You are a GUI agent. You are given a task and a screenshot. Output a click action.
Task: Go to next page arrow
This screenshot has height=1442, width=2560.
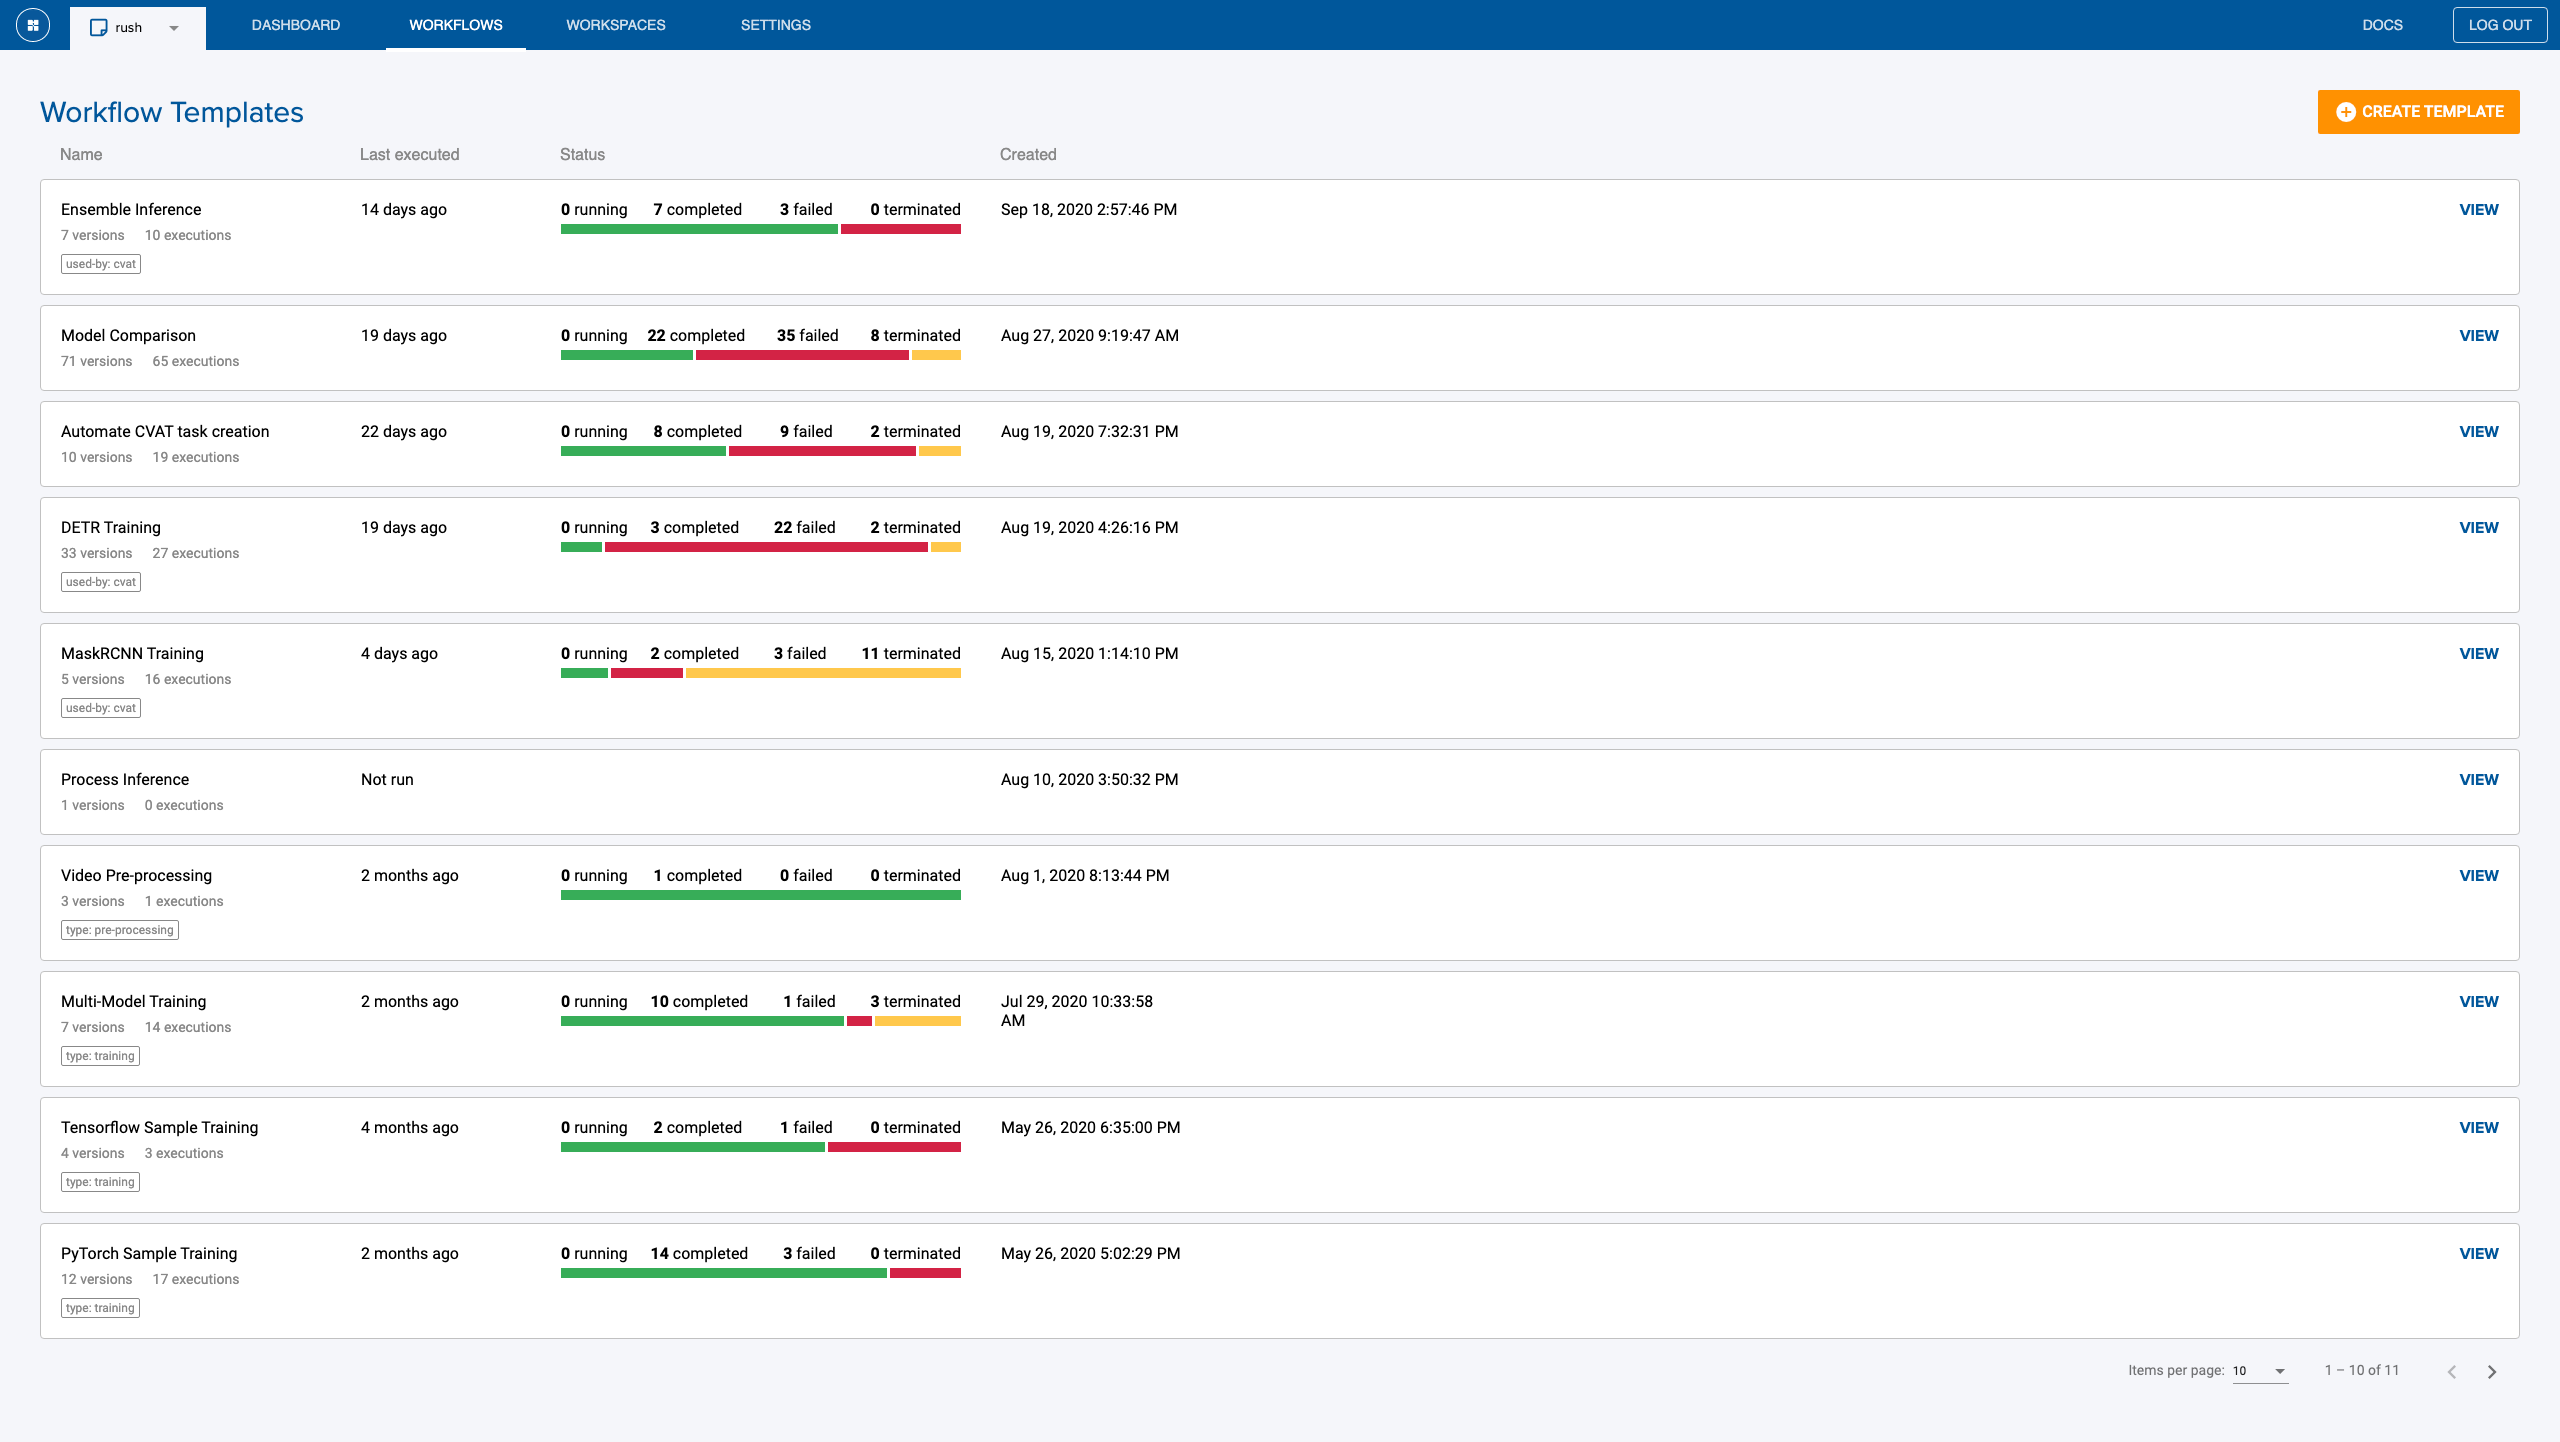[x=2492, y=1372]
